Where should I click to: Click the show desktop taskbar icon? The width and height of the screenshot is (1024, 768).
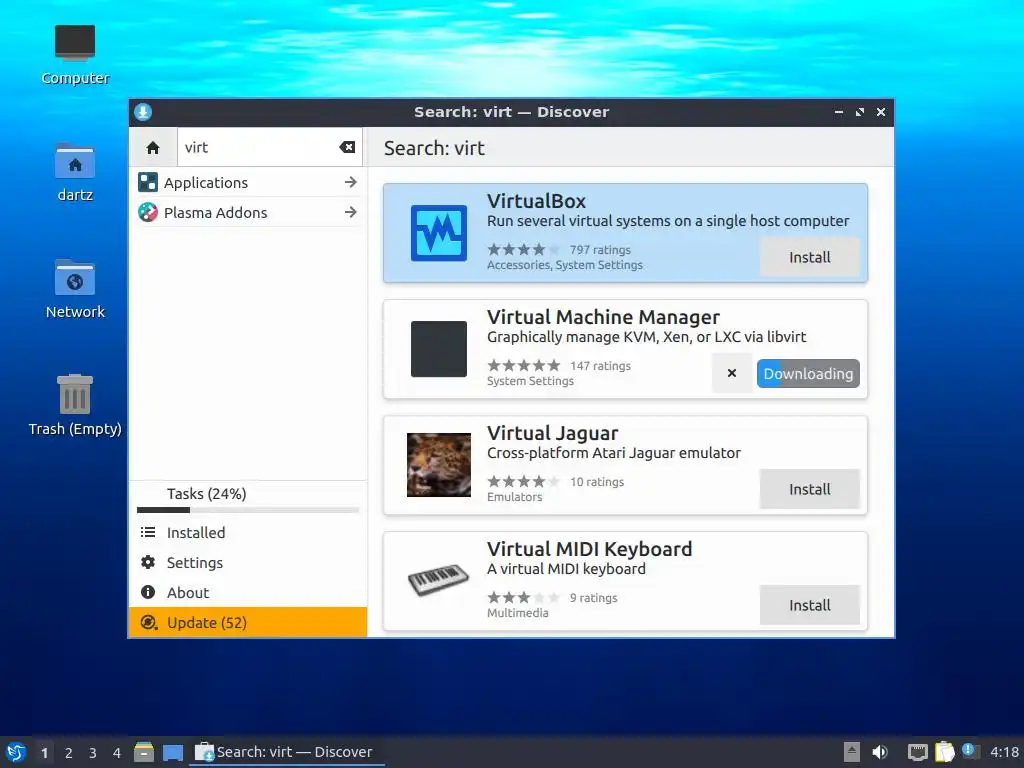(x=173, y=753)
